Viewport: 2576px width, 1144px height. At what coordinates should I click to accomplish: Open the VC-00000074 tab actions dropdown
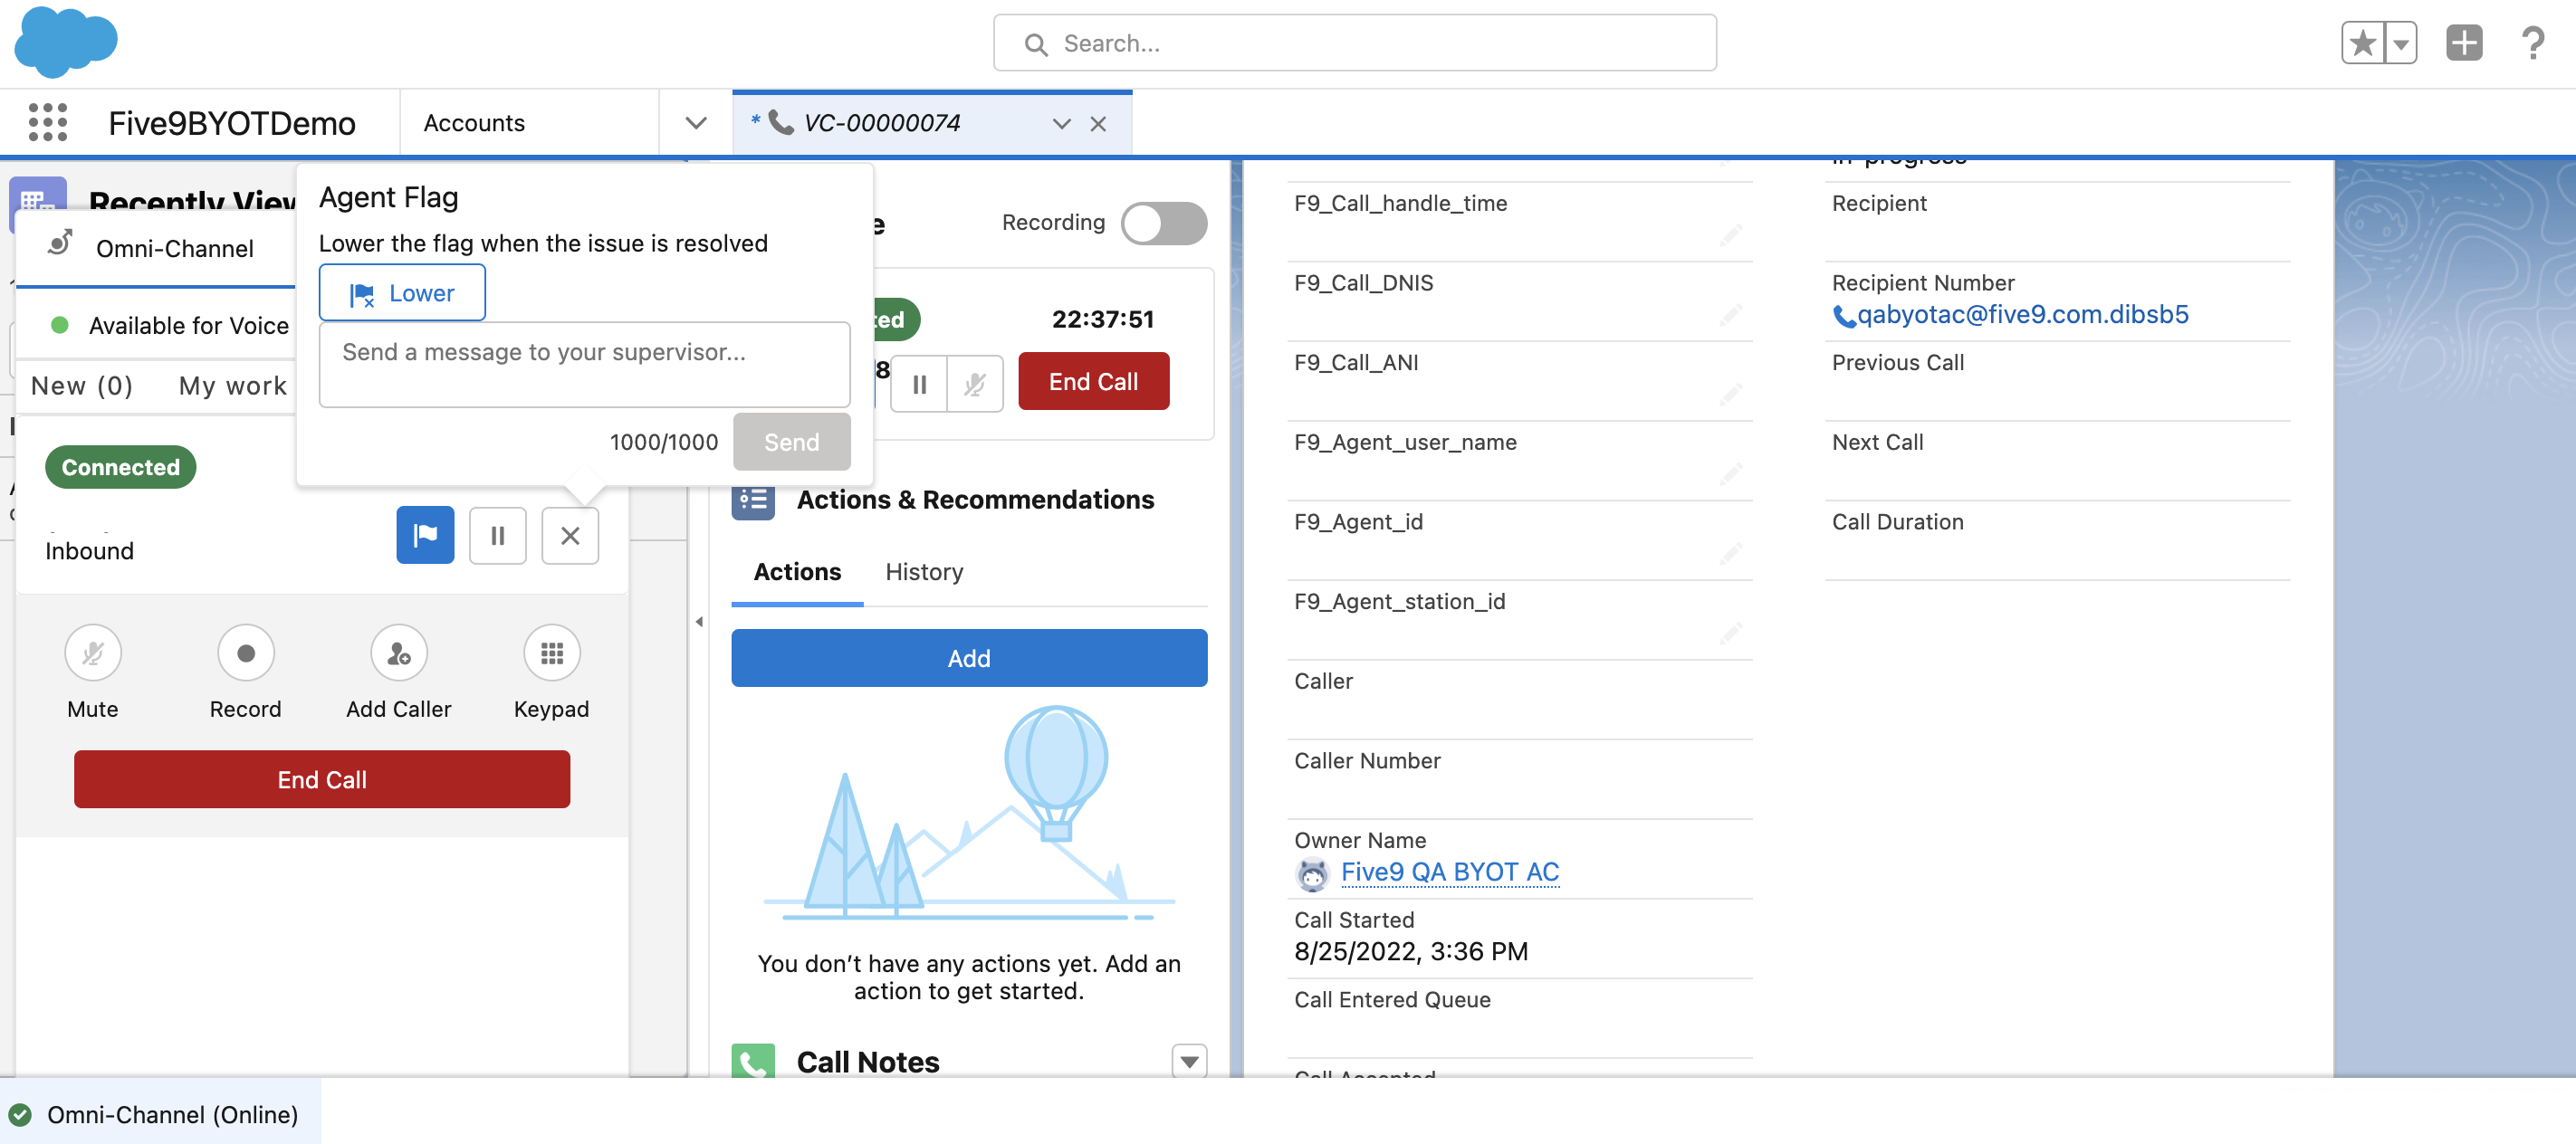pos(1061,124)
